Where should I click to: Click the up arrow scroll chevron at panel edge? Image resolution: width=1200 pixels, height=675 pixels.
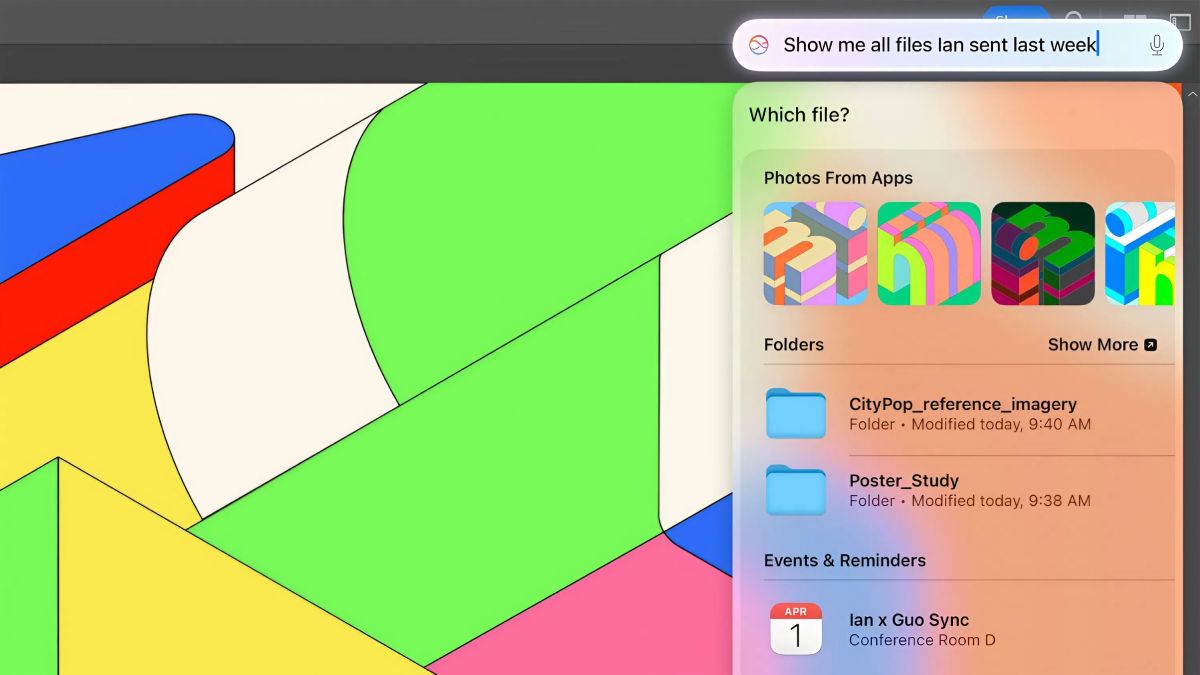pyautogui.click(x=1192, y=93)
